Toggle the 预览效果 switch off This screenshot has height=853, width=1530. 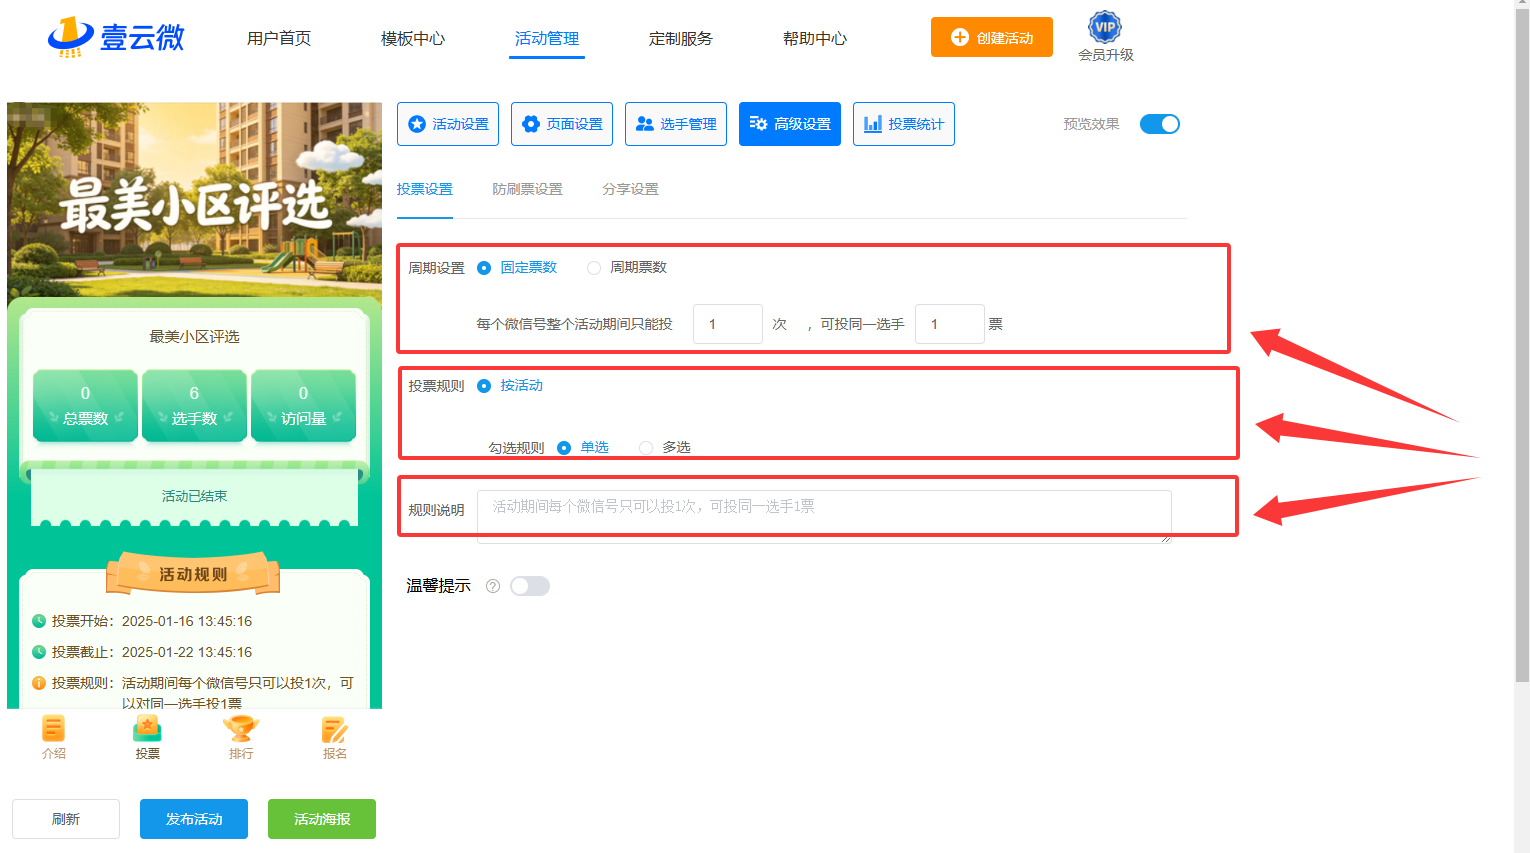coord(1160,124)
